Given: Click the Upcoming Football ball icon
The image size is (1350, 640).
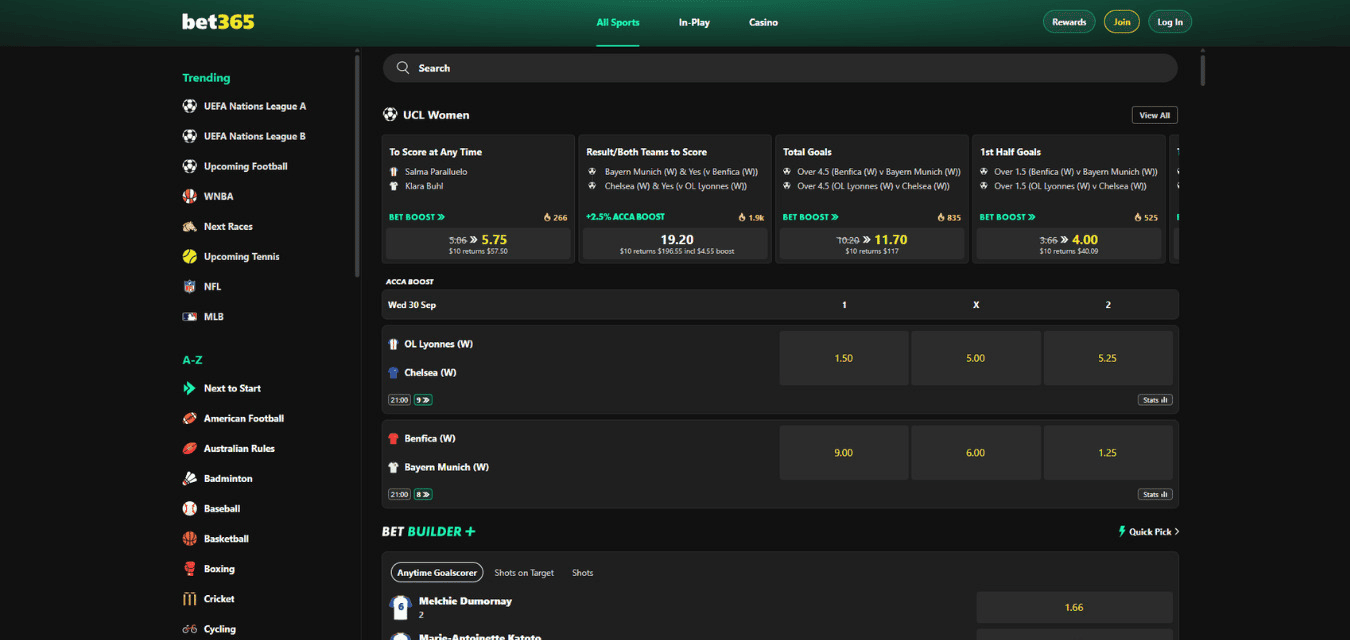Looking at the screenshot, I should 189,166.
